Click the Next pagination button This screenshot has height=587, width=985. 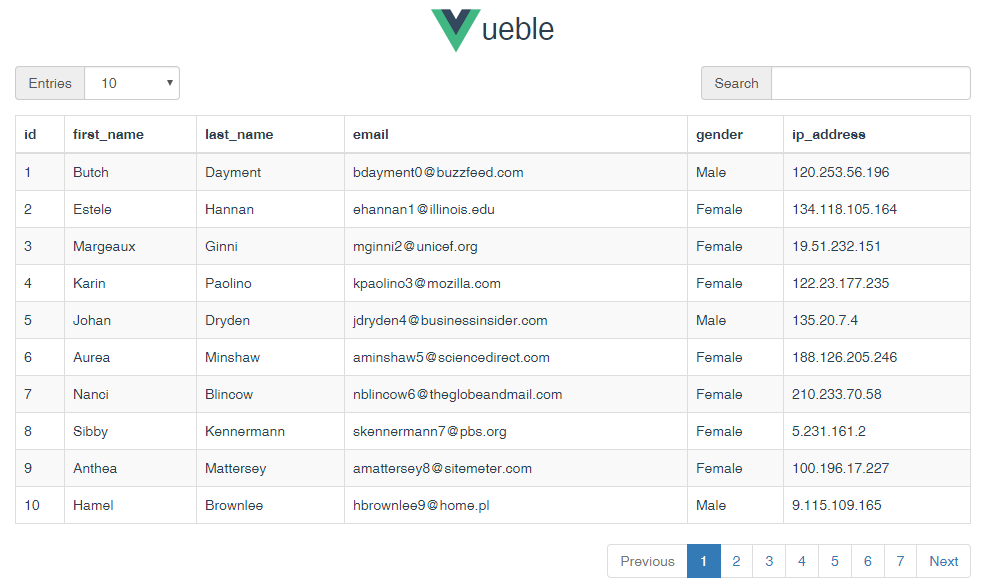tap(944, 561)
